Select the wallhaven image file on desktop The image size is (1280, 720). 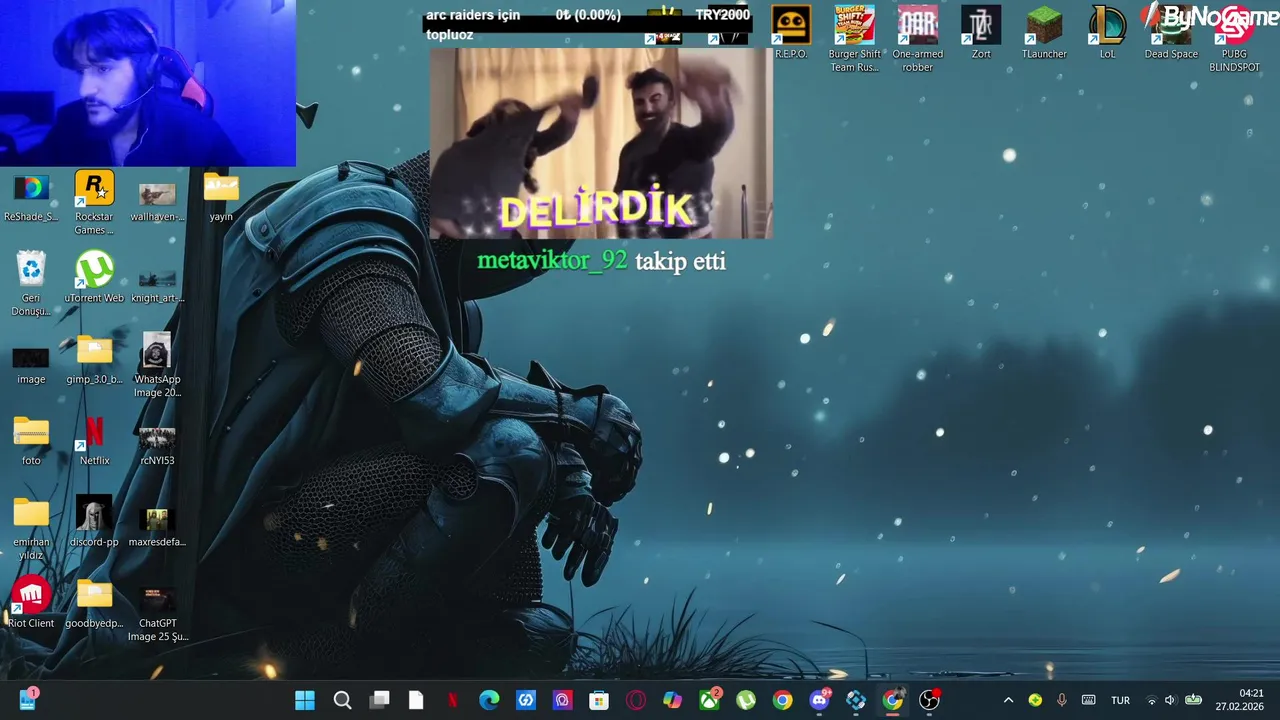[157, 201]
